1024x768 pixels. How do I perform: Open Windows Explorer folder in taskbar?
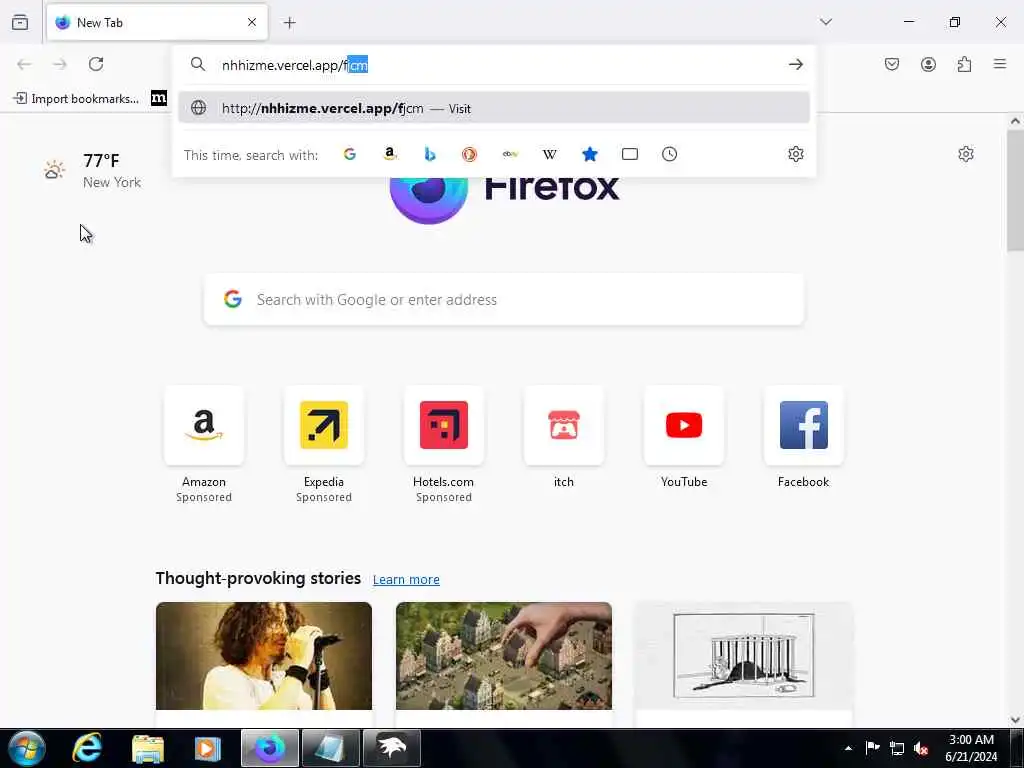148,748
